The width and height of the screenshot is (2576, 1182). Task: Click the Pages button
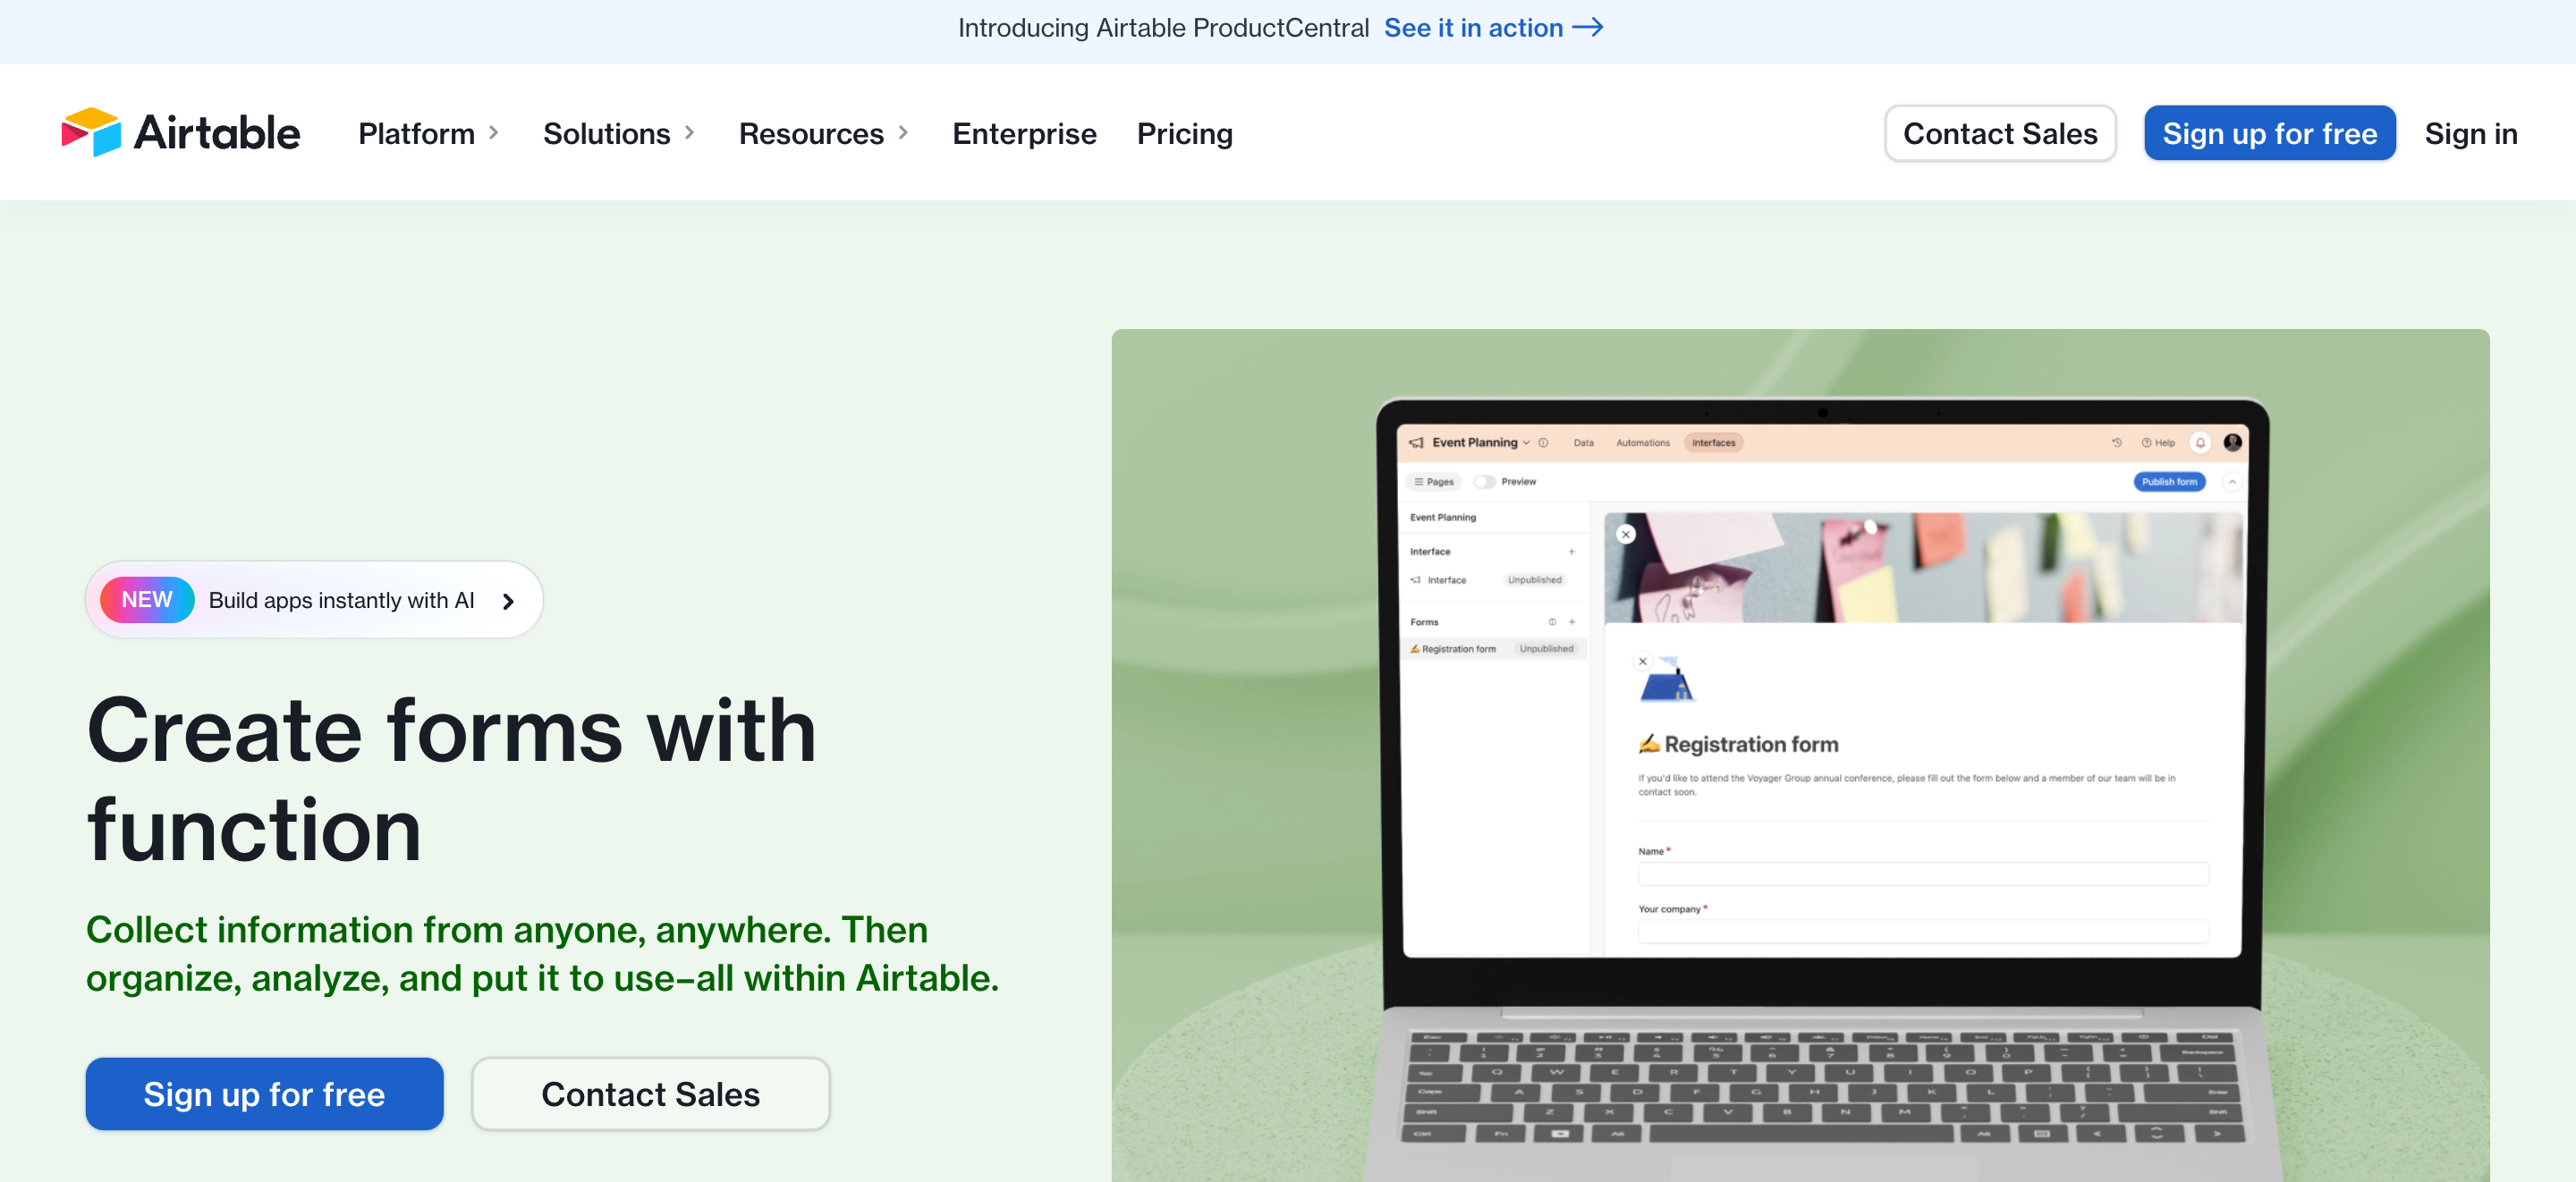tap(1434, 482)
